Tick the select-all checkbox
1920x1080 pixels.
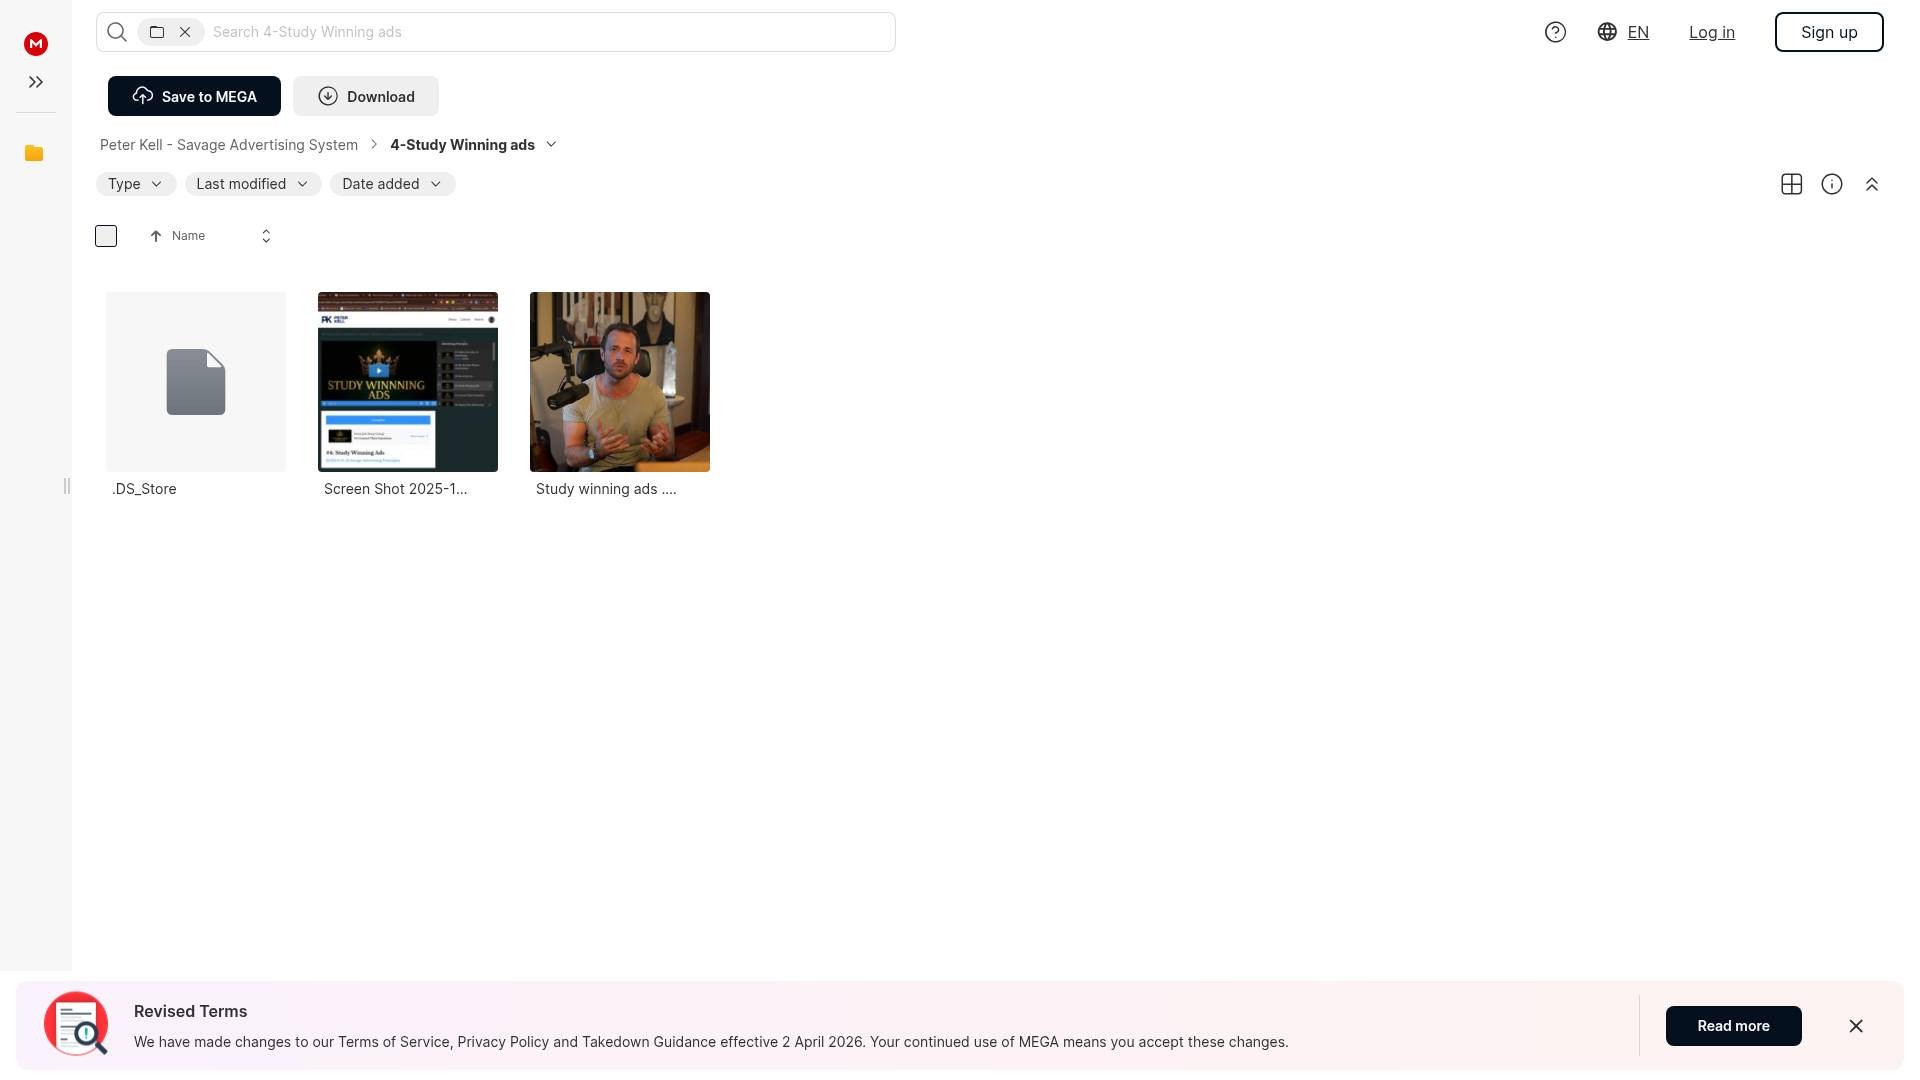pos(106,236)
